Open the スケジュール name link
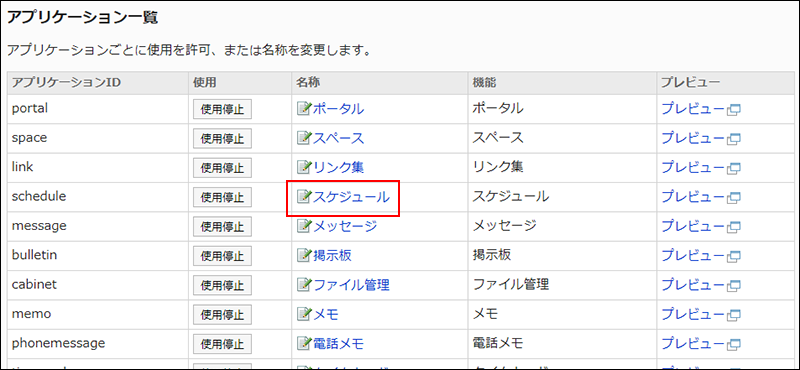 click(351, 196)
